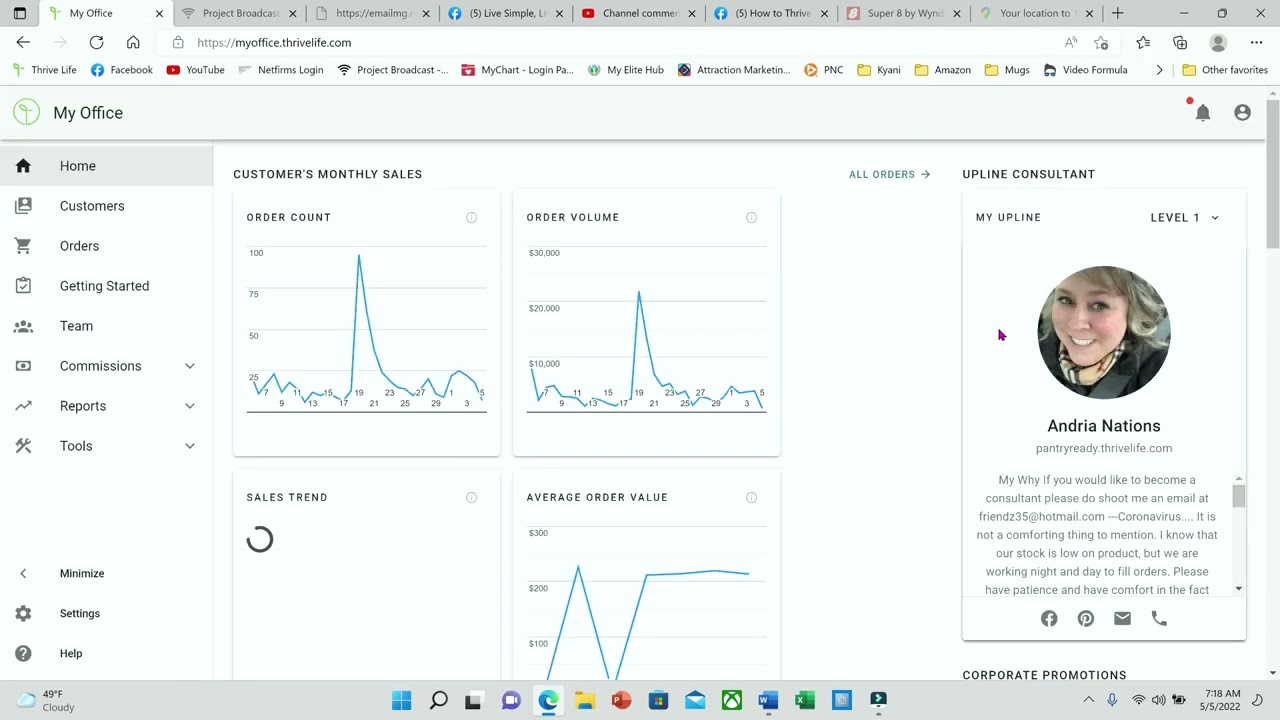
Task: Open the Level 1 upline dropdown
Action: 1184,217
